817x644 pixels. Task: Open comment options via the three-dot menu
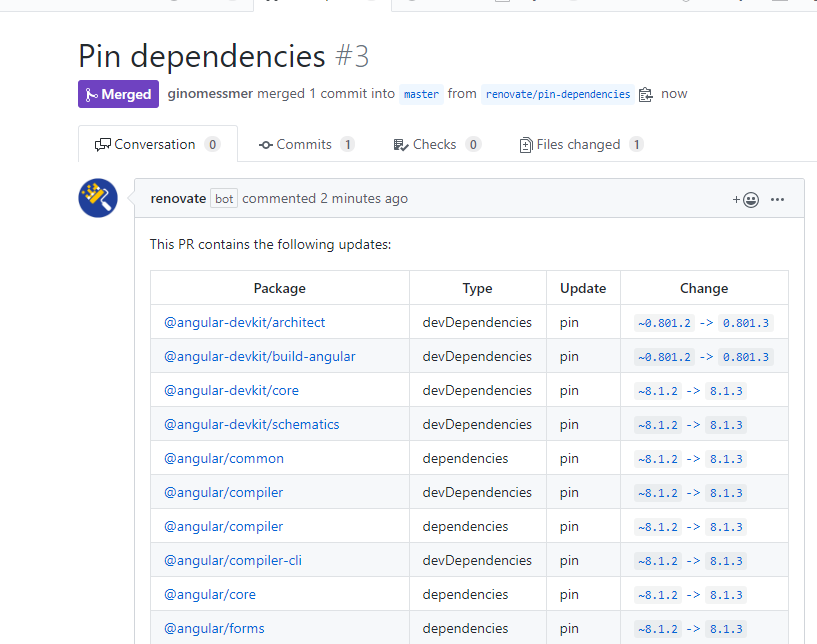778,199
